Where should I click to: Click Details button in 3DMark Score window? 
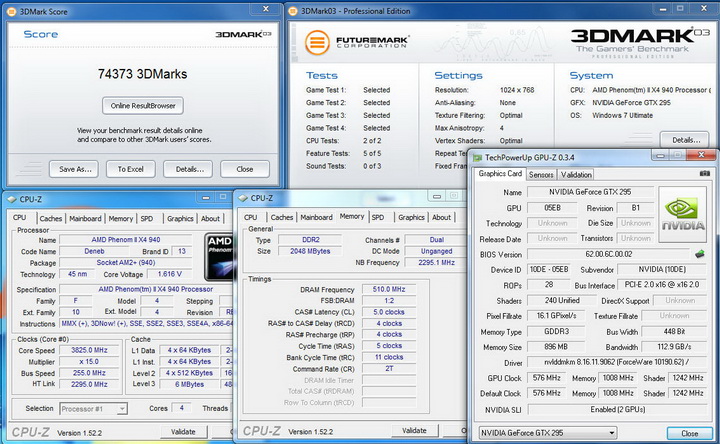pos(188,169)
